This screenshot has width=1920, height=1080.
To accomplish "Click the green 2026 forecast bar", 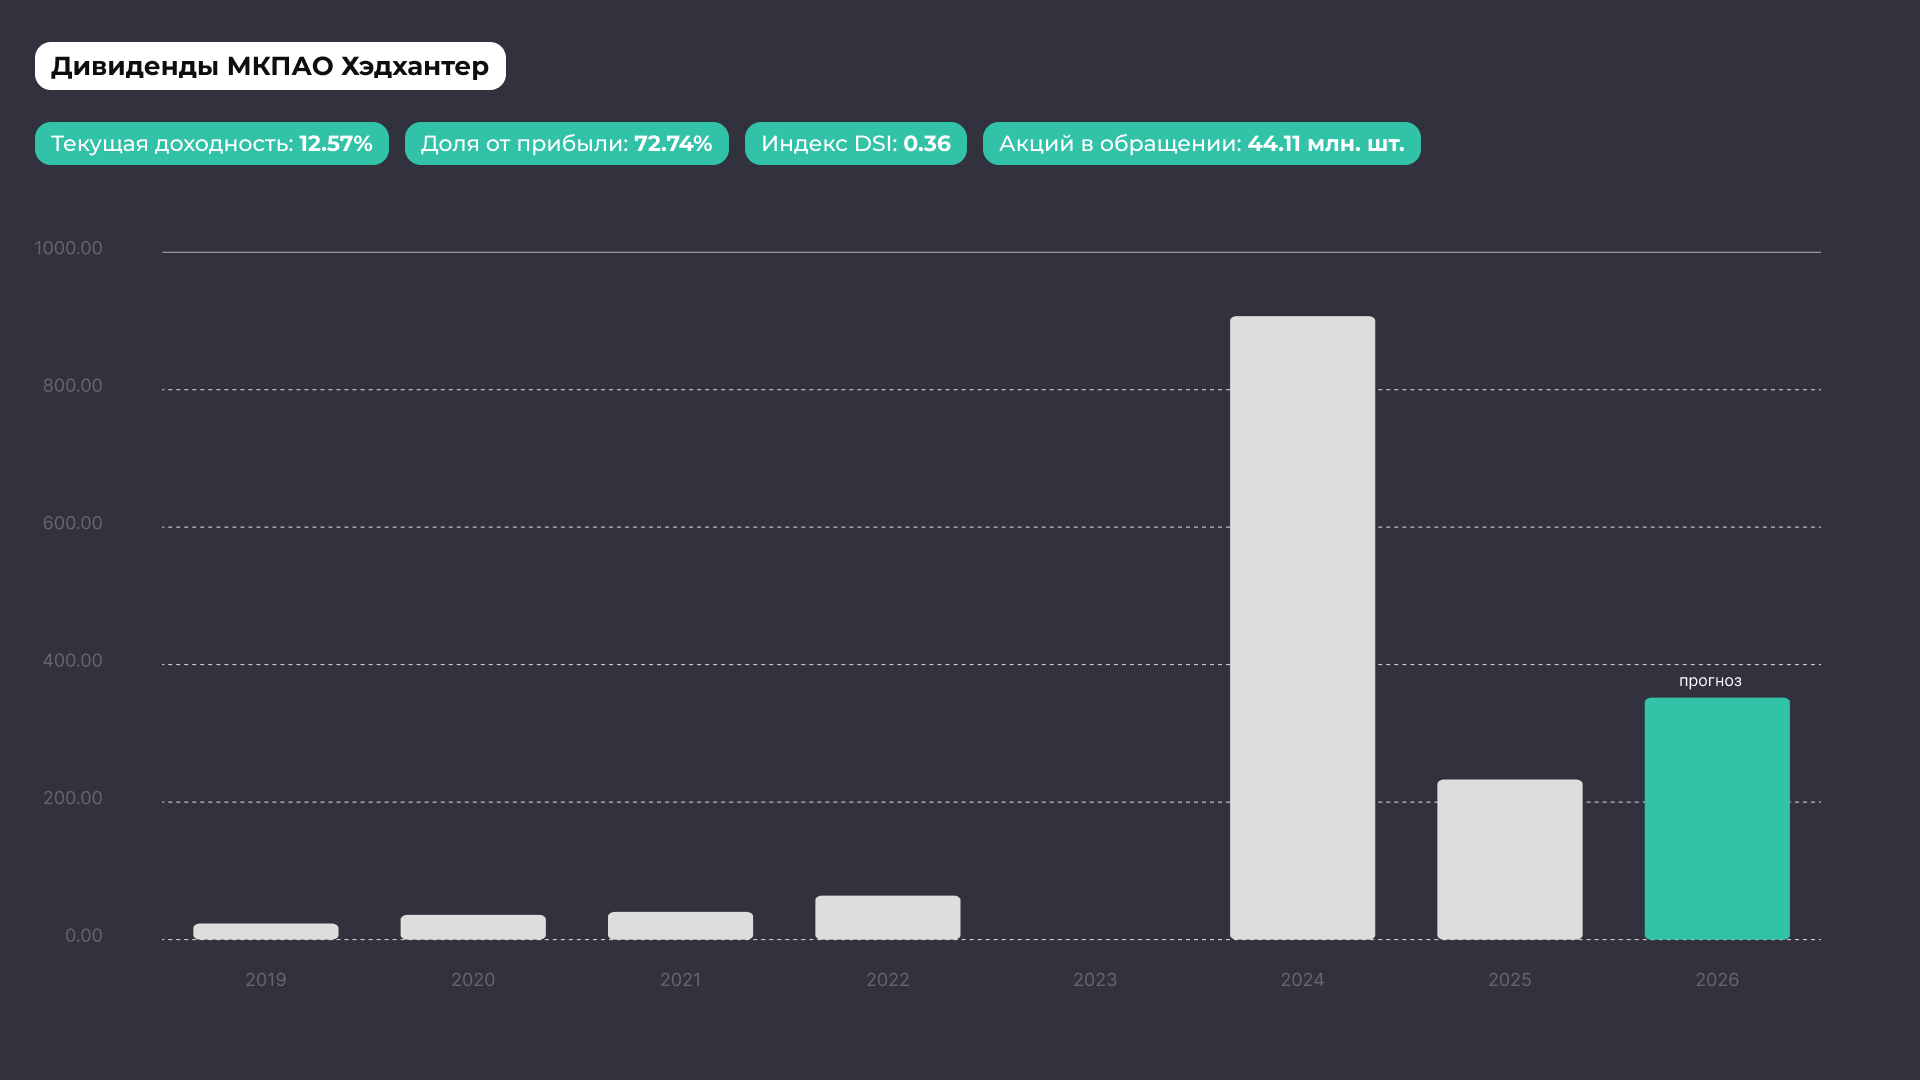I will 1716,818.
